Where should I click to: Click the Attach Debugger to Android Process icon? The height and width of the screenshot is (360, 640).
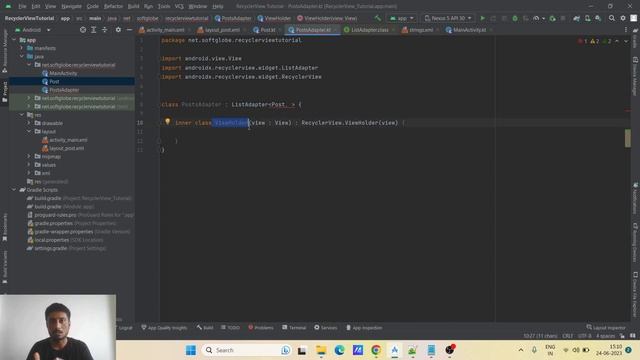click(552, 18)
